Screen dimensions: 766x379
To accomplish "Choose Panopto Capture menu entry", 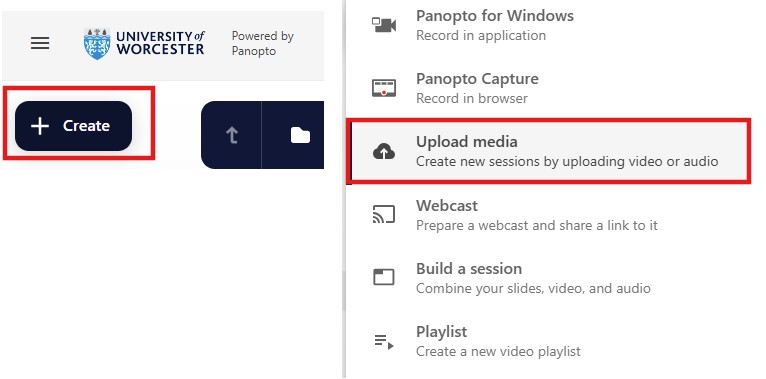I will (x=547, y=88).
